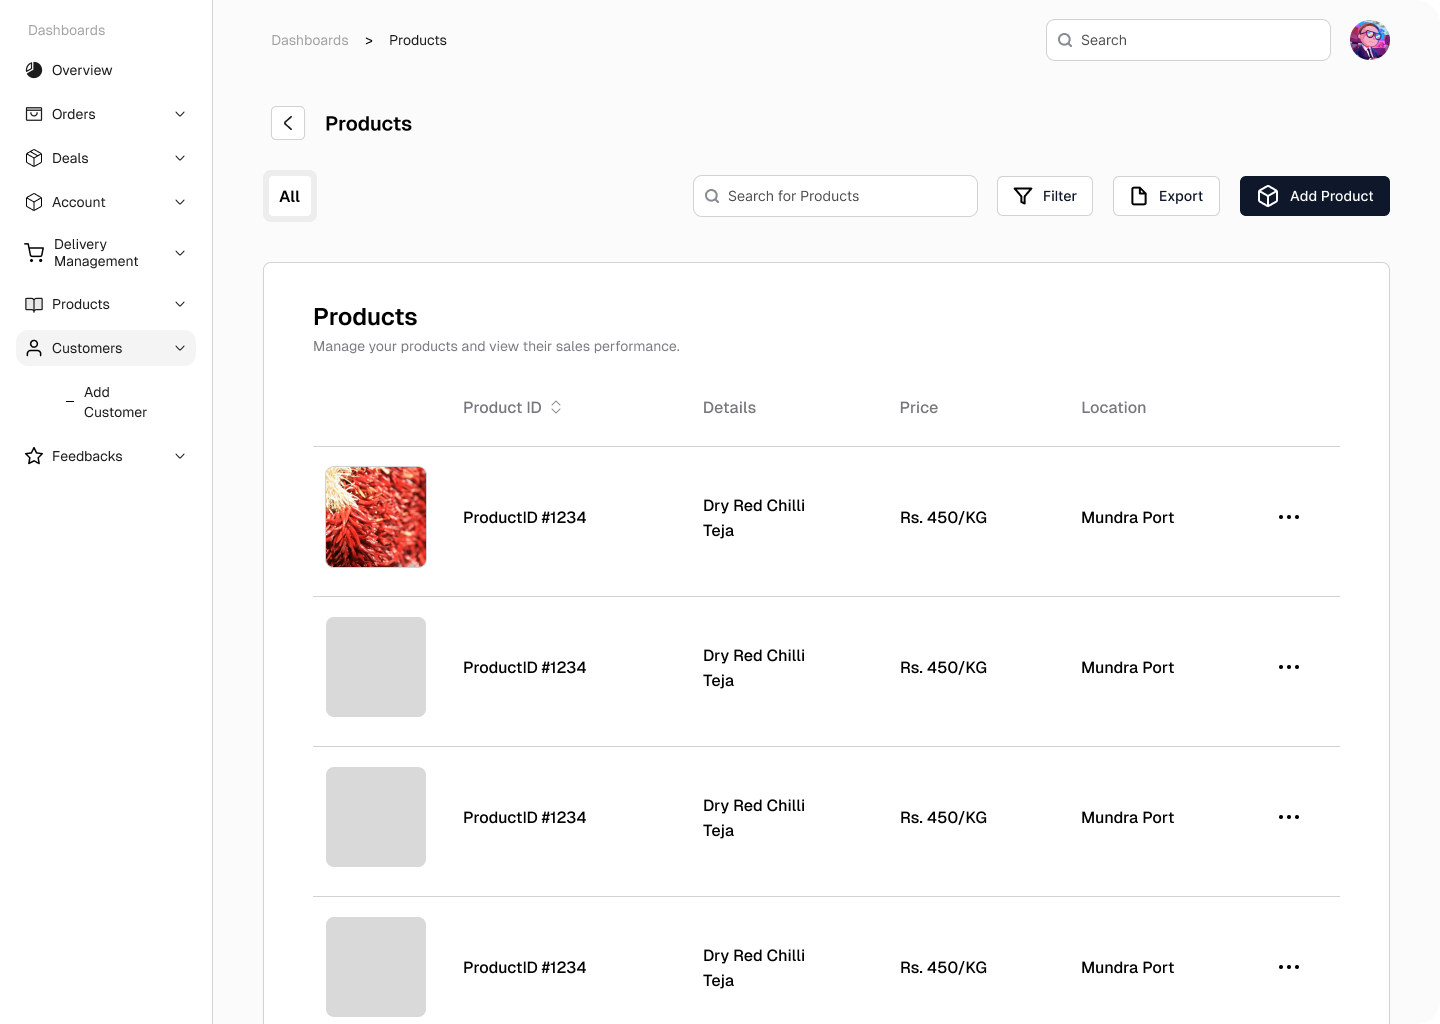
Task: Click the Filter funnel icon
Action: pyautogui.click(x=1023, y=196)
